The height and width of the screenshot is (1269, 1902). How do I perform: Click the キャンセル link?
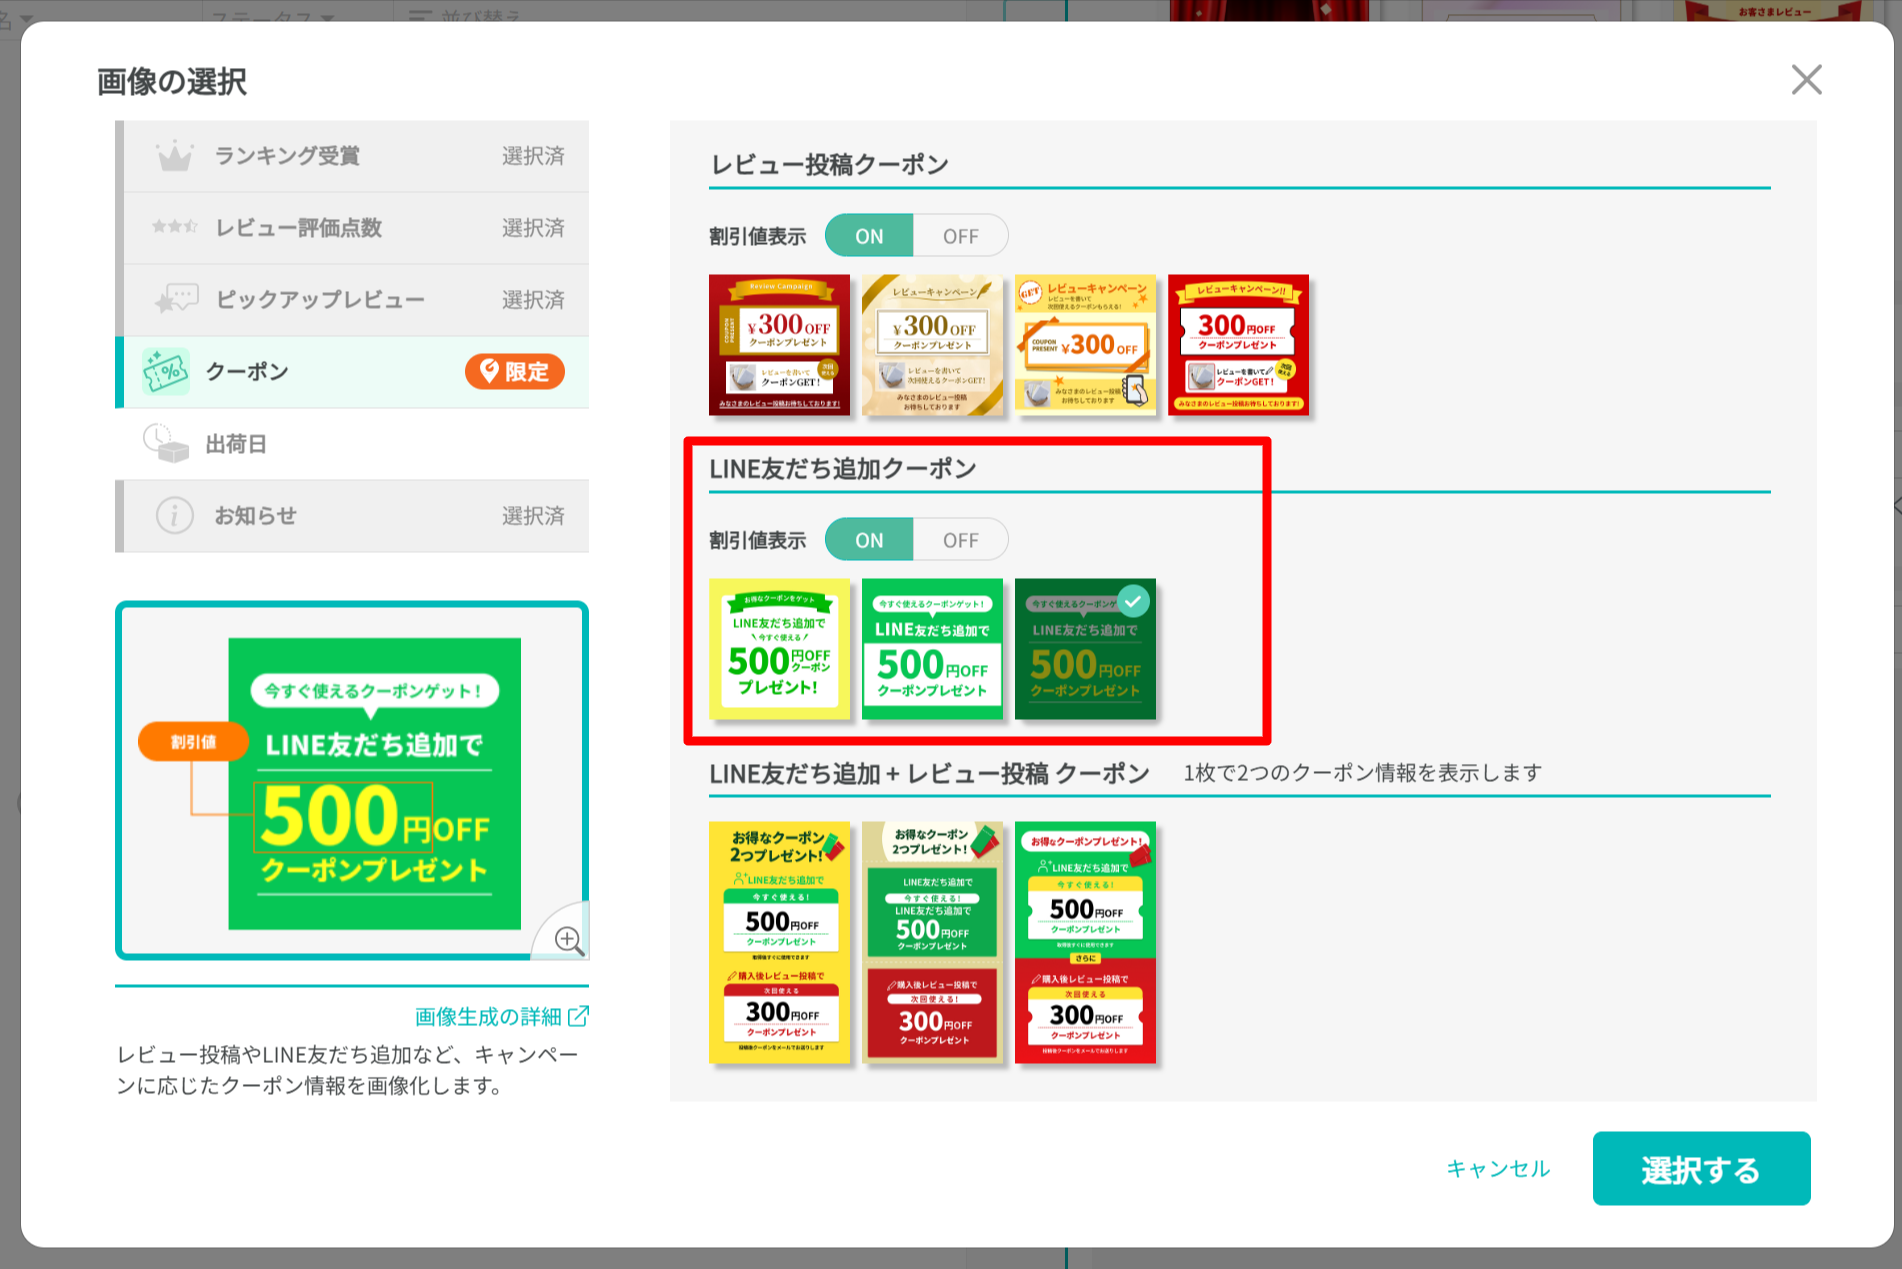click(1497, 1168)
